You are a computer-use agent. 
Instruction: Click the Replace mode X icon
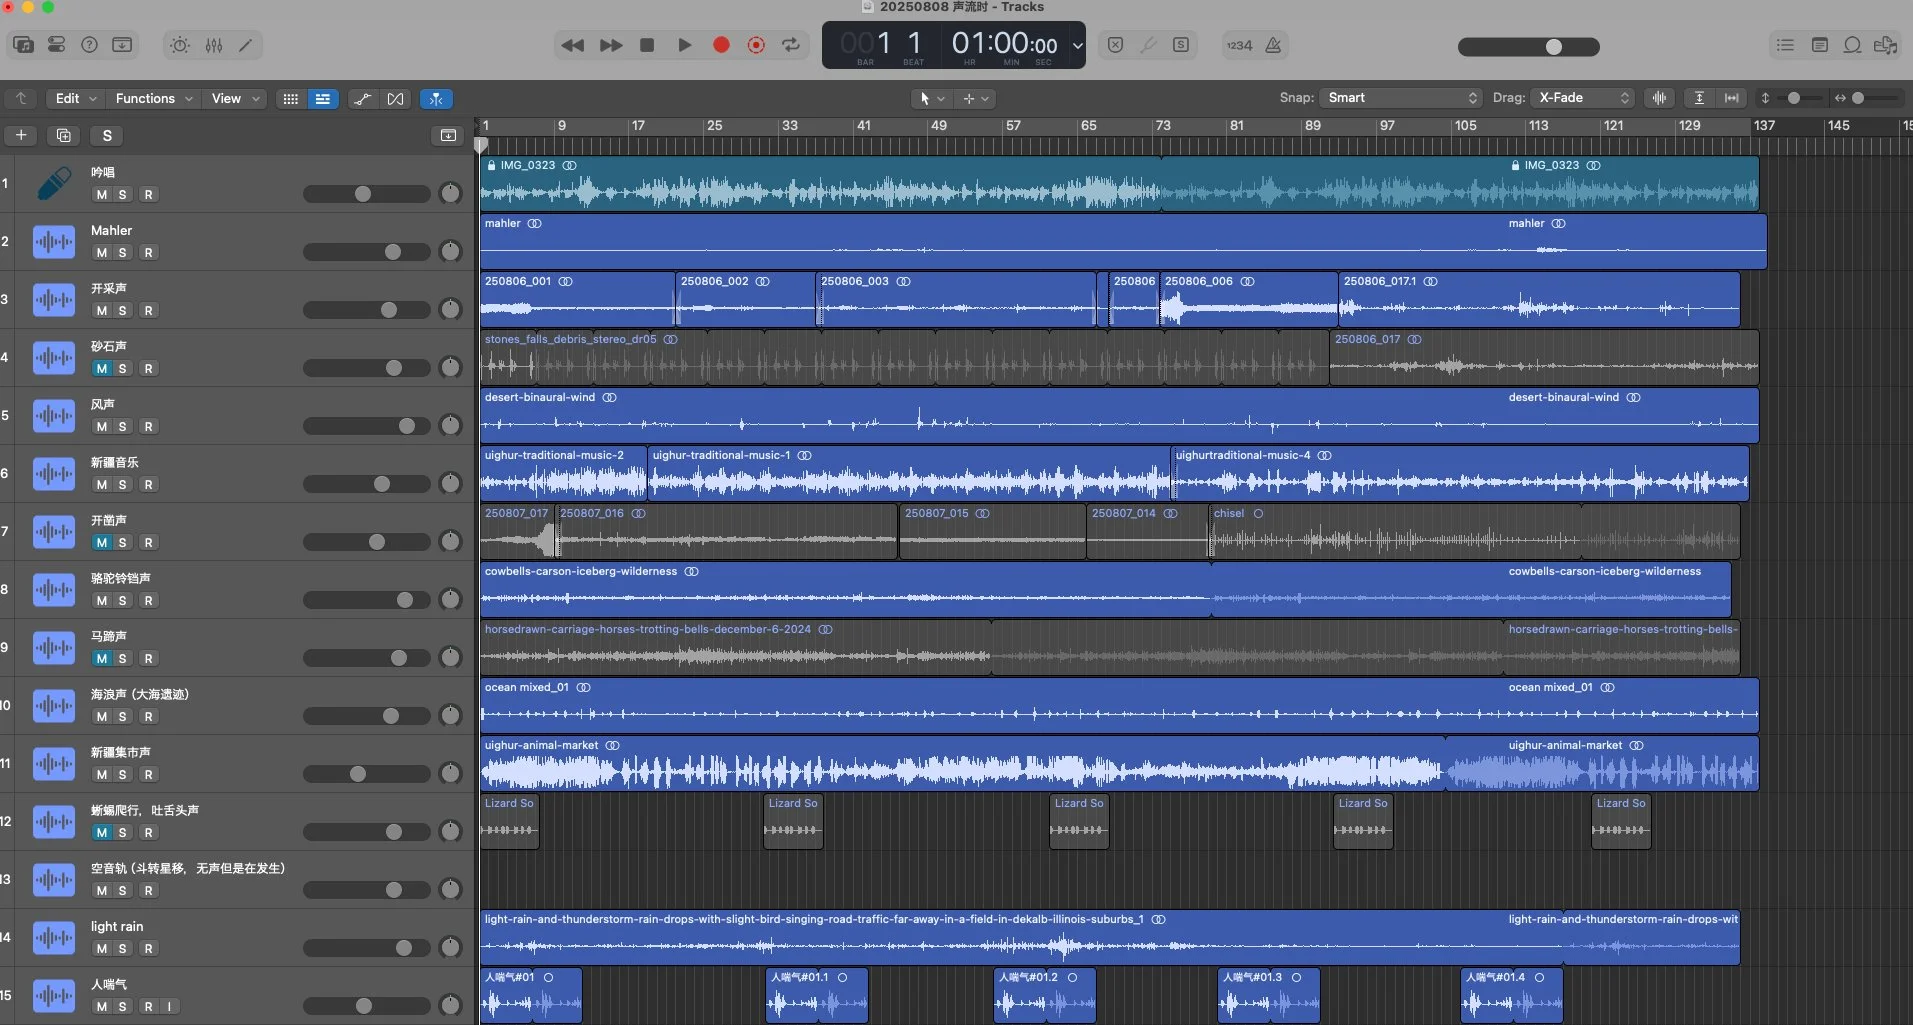pos(1115,45)
